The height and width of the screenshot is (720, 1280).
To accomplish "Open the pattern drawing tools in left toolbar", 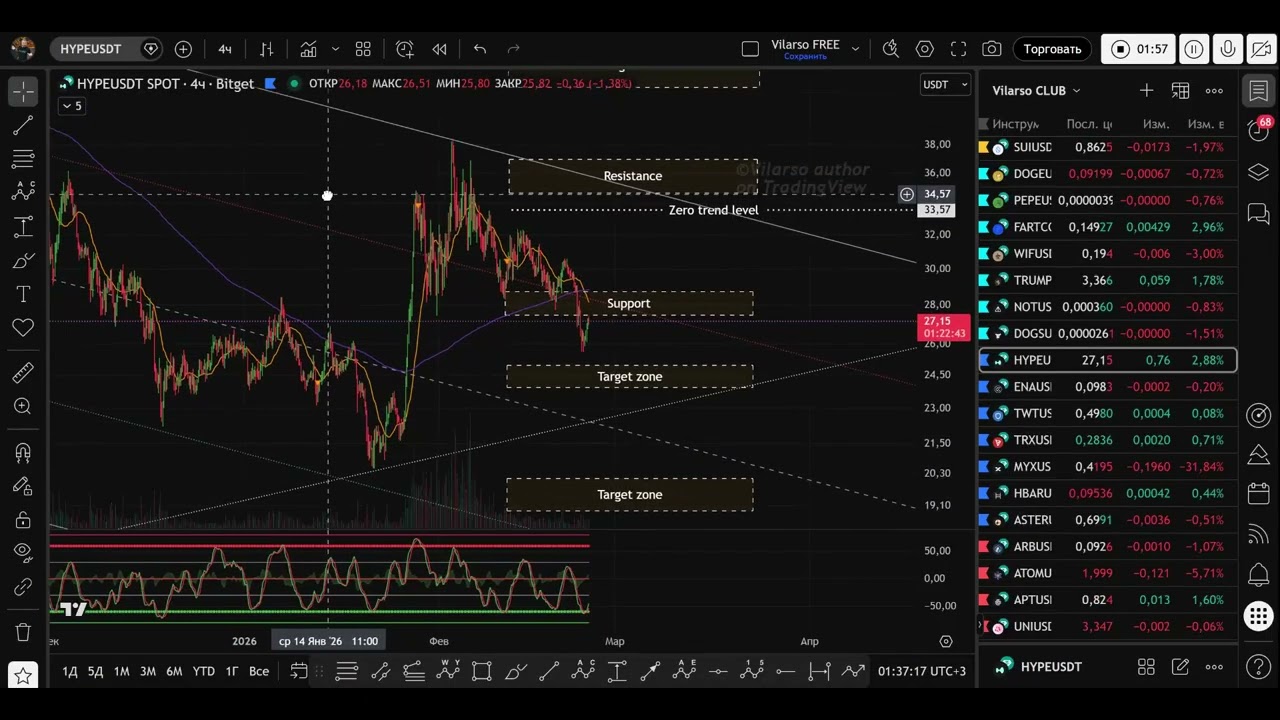I will (23, 193).
